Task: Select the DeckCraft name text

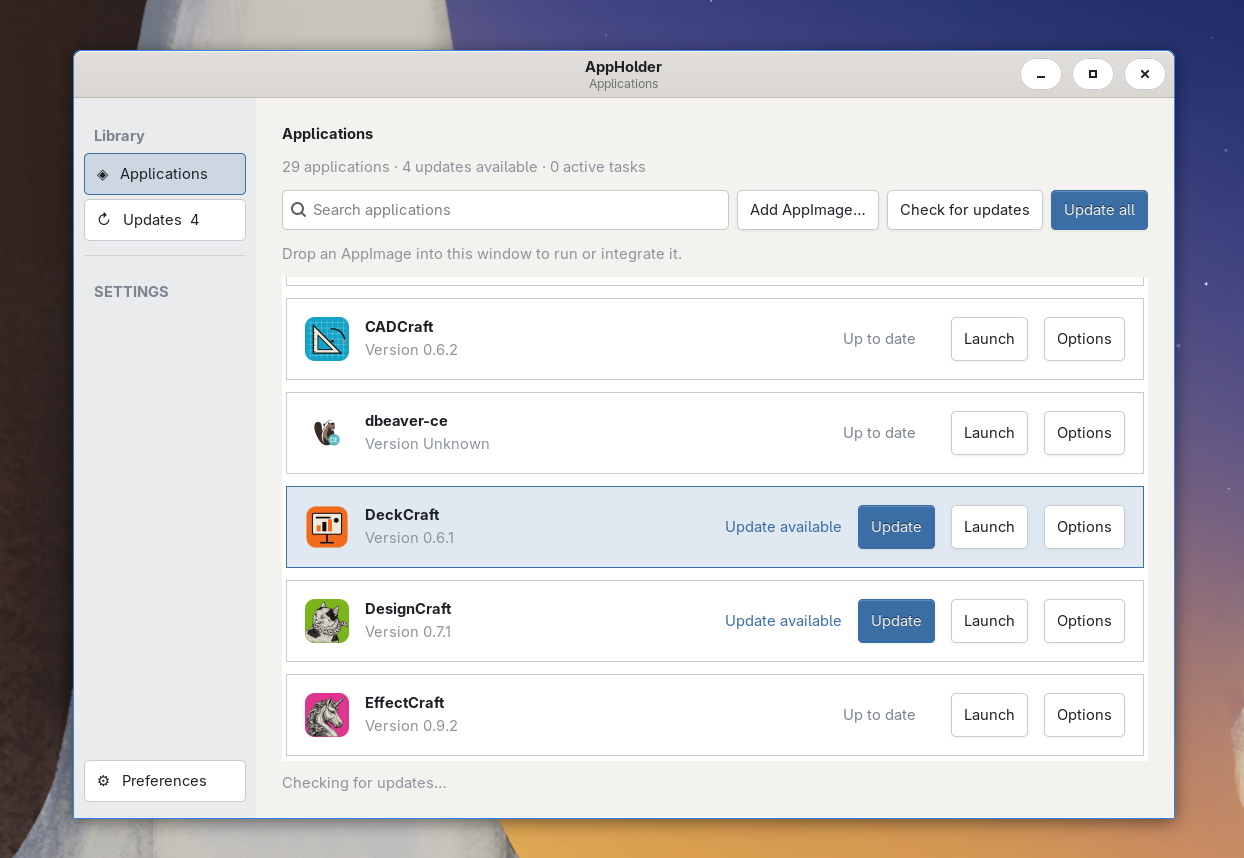Action: [402, 515]
